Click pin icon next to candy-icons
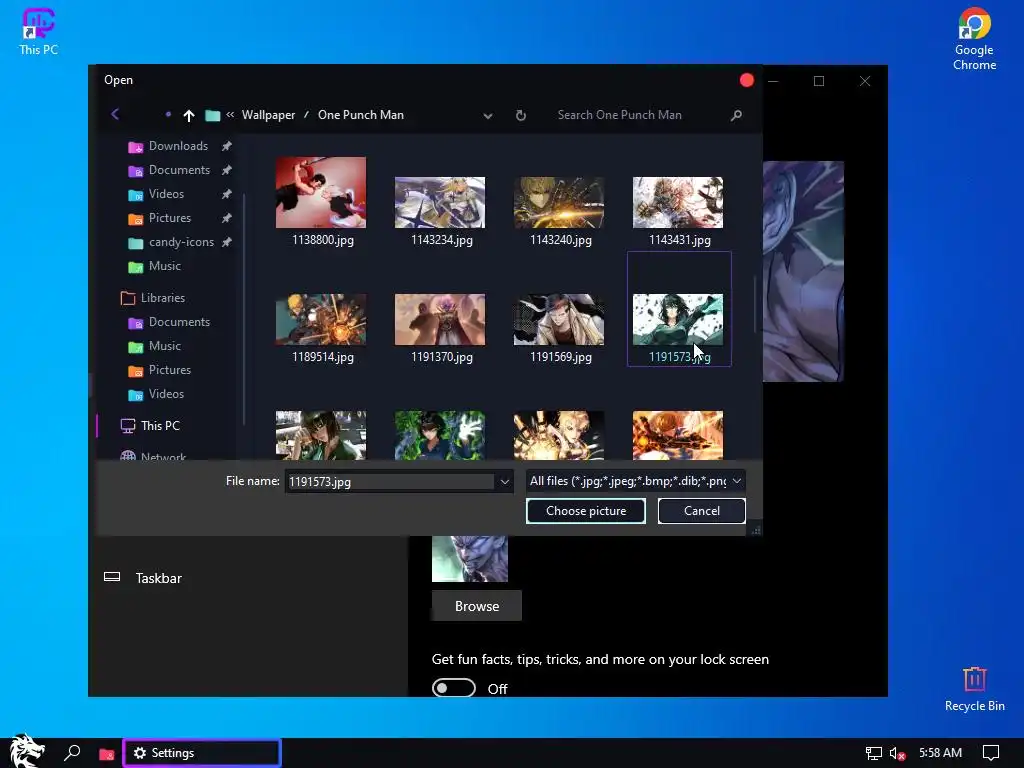Image resolution: width=1024 pixels, height=768 pixels. 227,242
